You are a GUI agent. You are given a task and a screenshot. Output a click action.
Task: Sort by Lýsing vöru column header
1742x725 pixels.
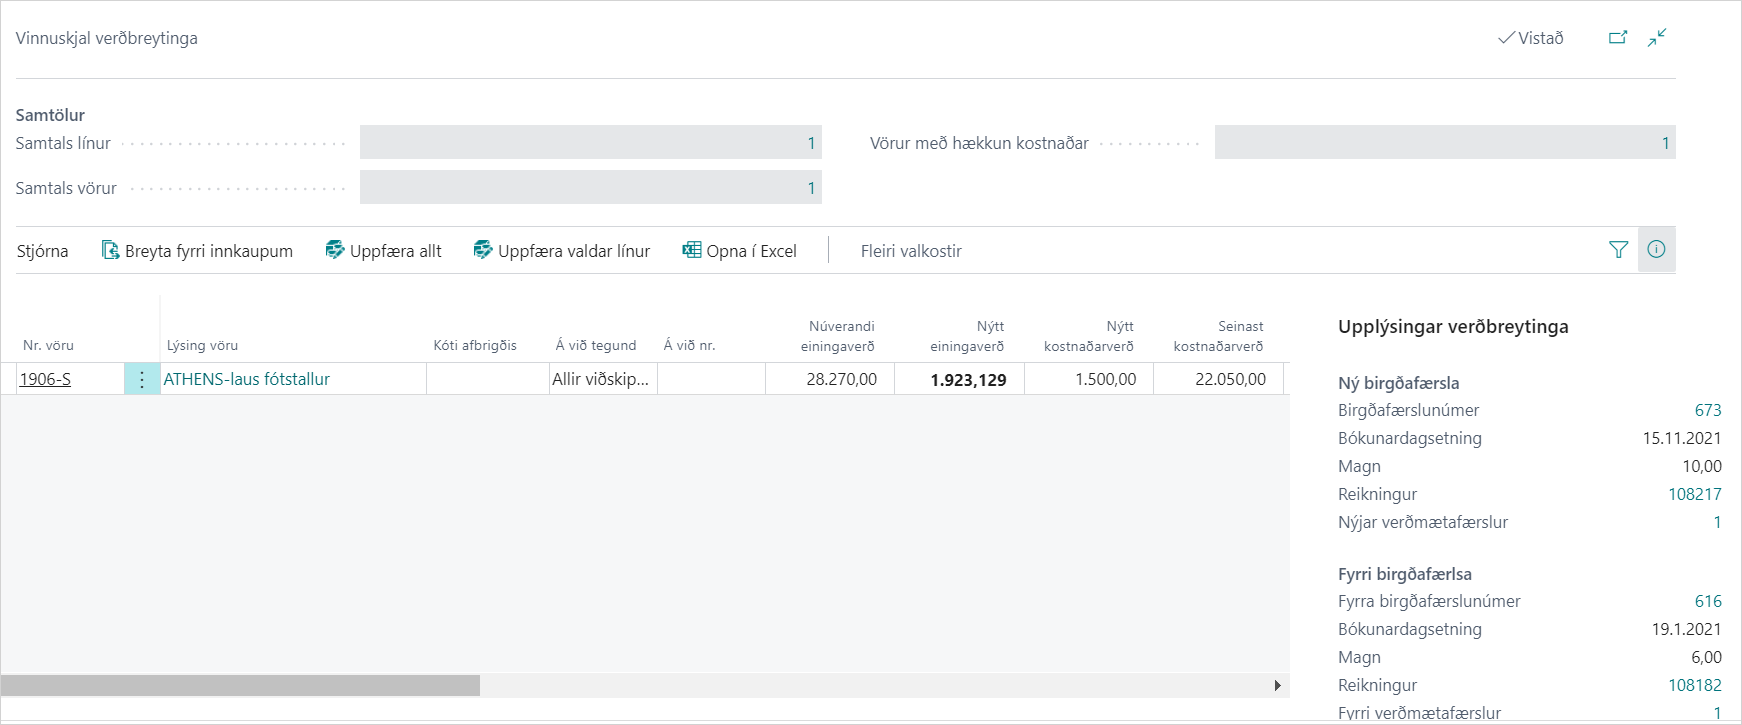pyautogui.click(x=202, y=345)
